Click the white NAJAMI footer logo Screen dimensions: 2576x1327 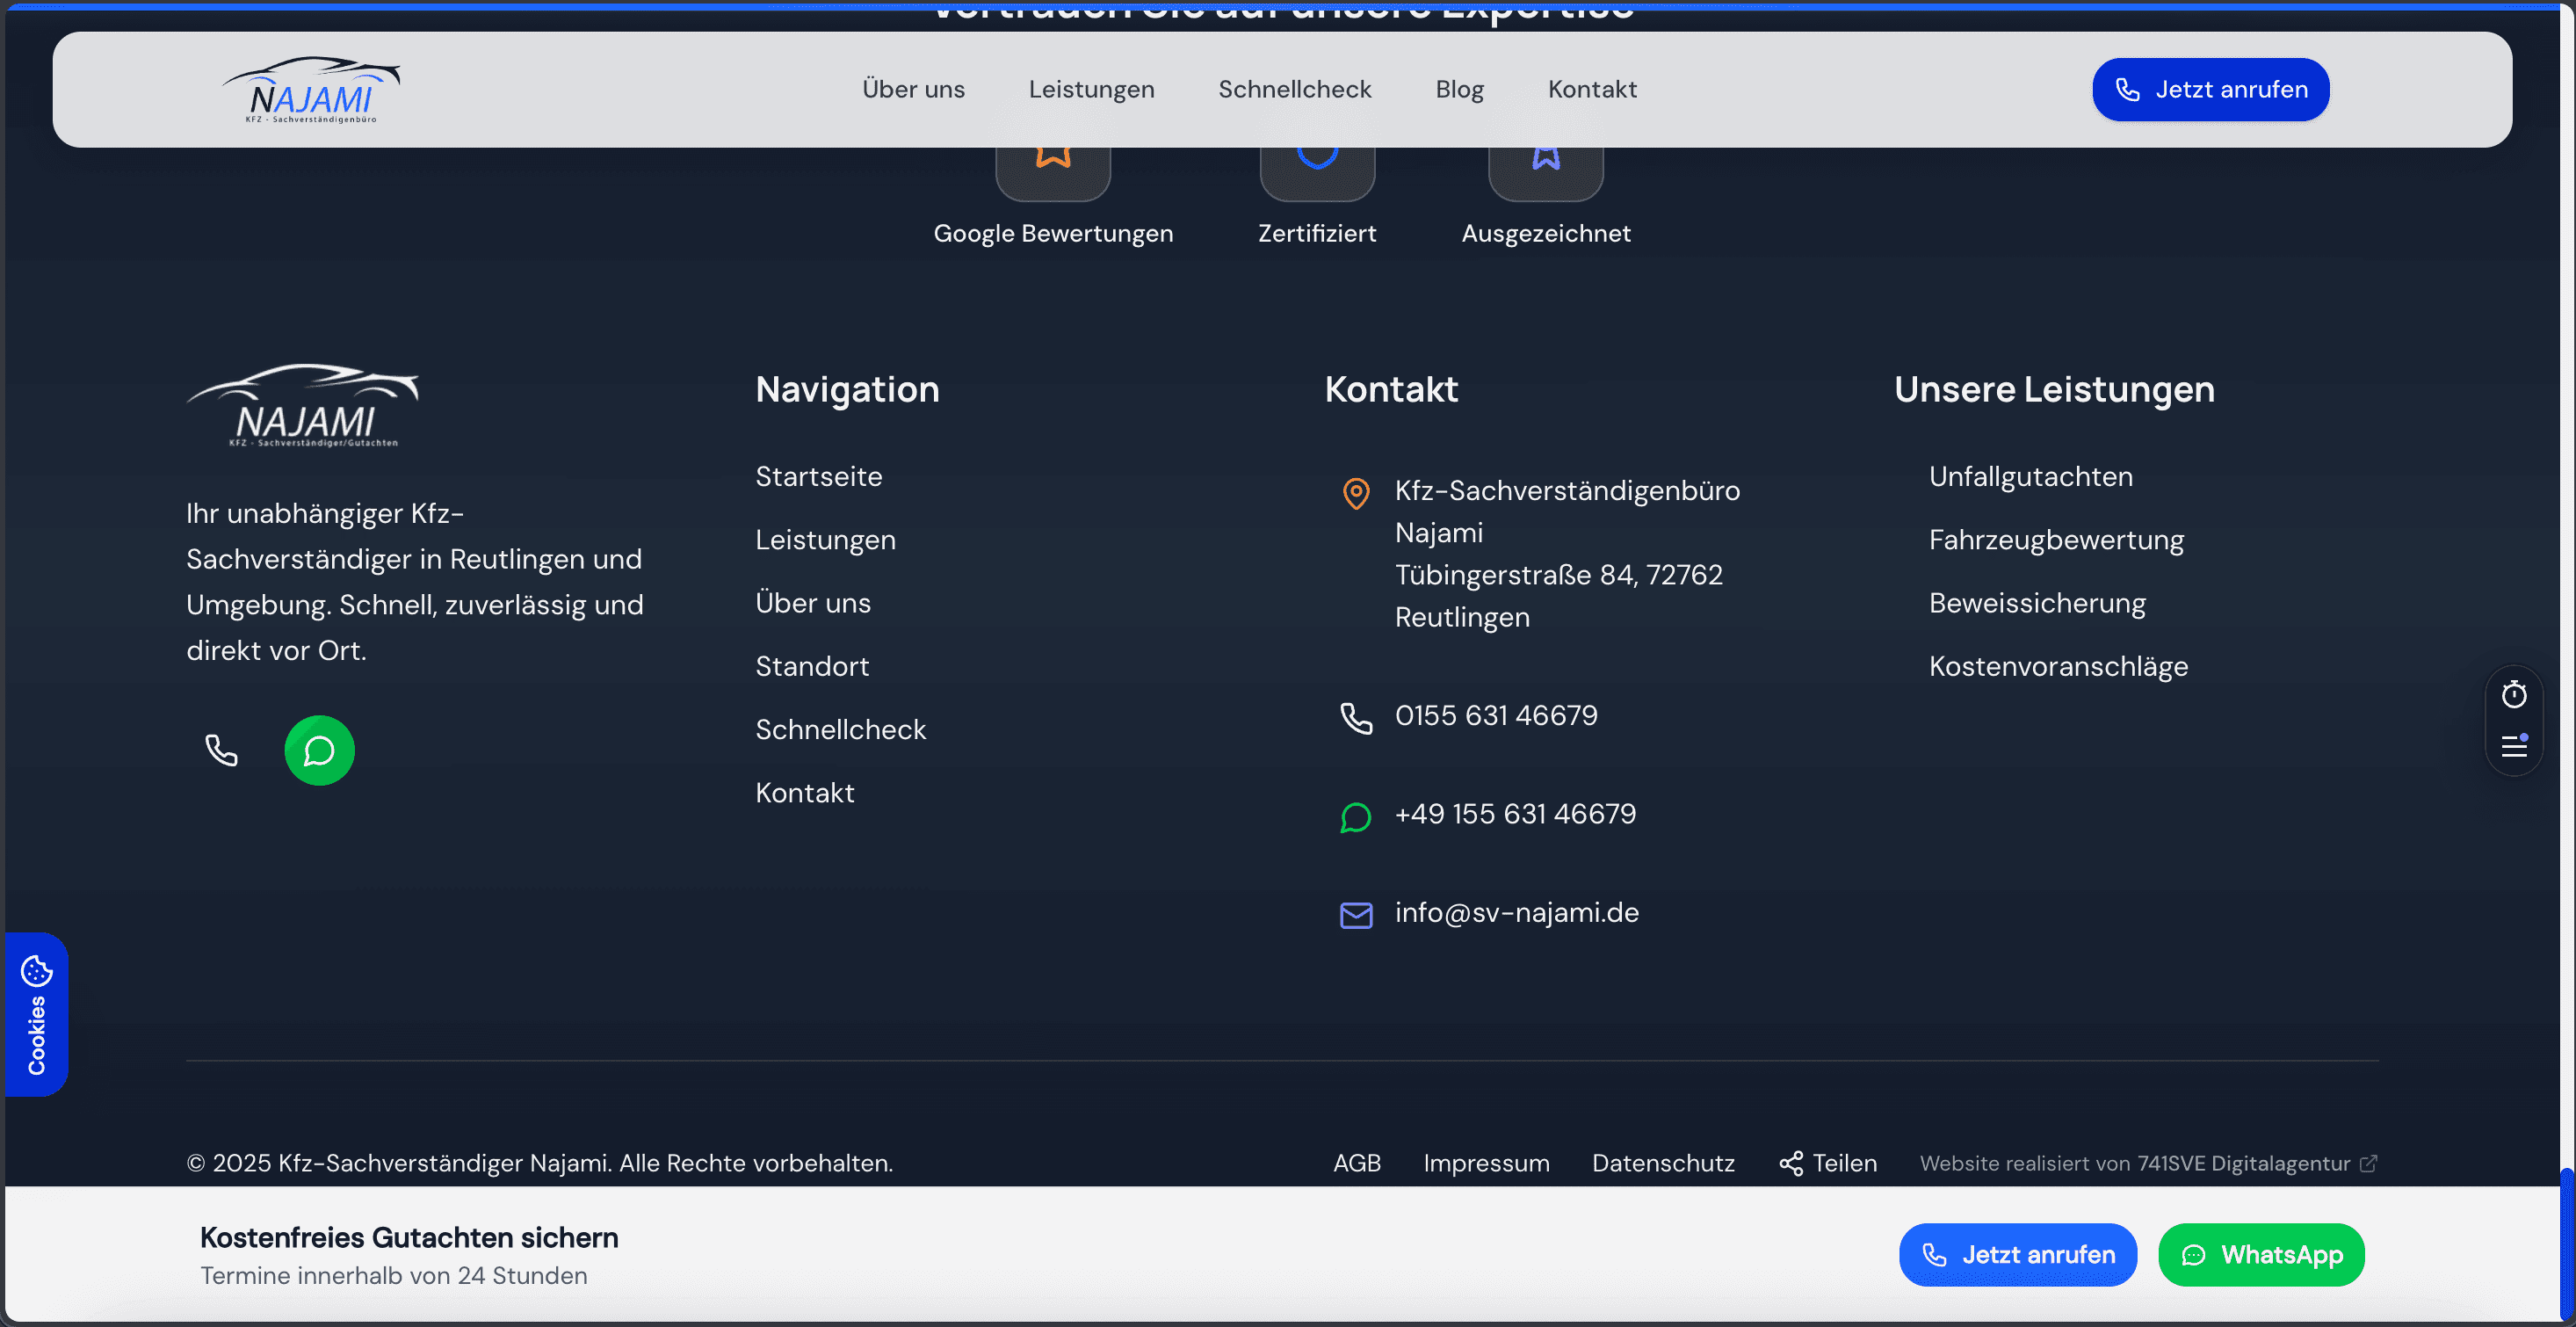click(x=303, y=405)
